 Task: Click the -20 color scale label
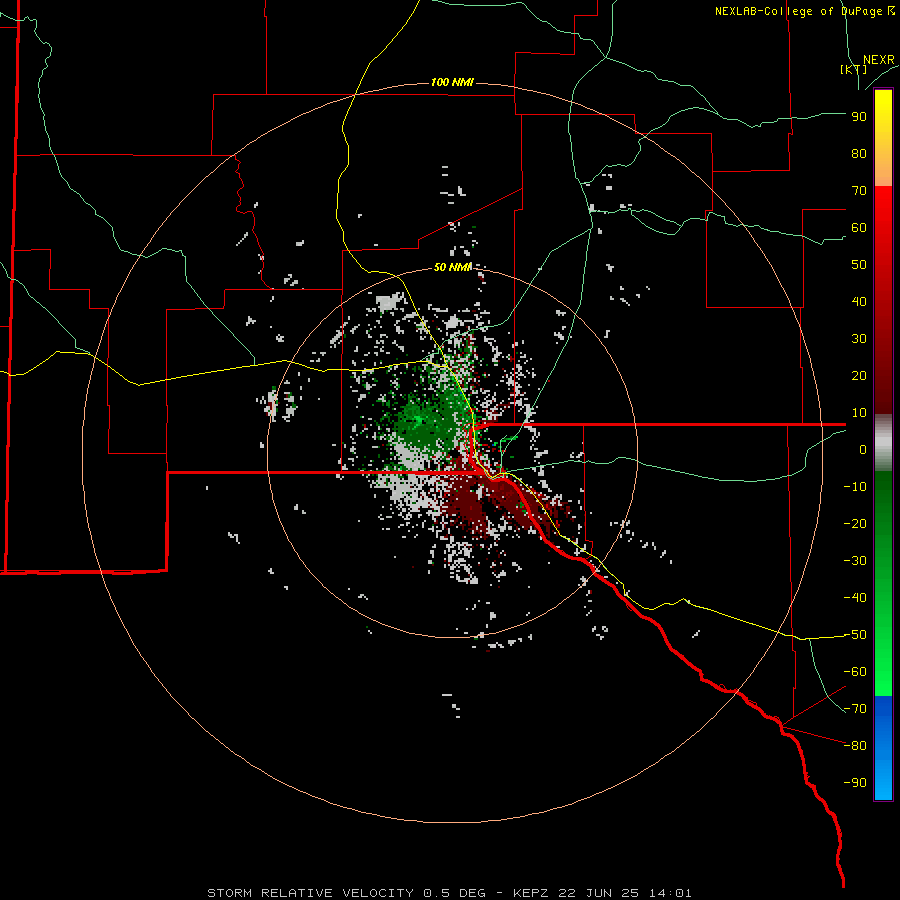[855, 524]
